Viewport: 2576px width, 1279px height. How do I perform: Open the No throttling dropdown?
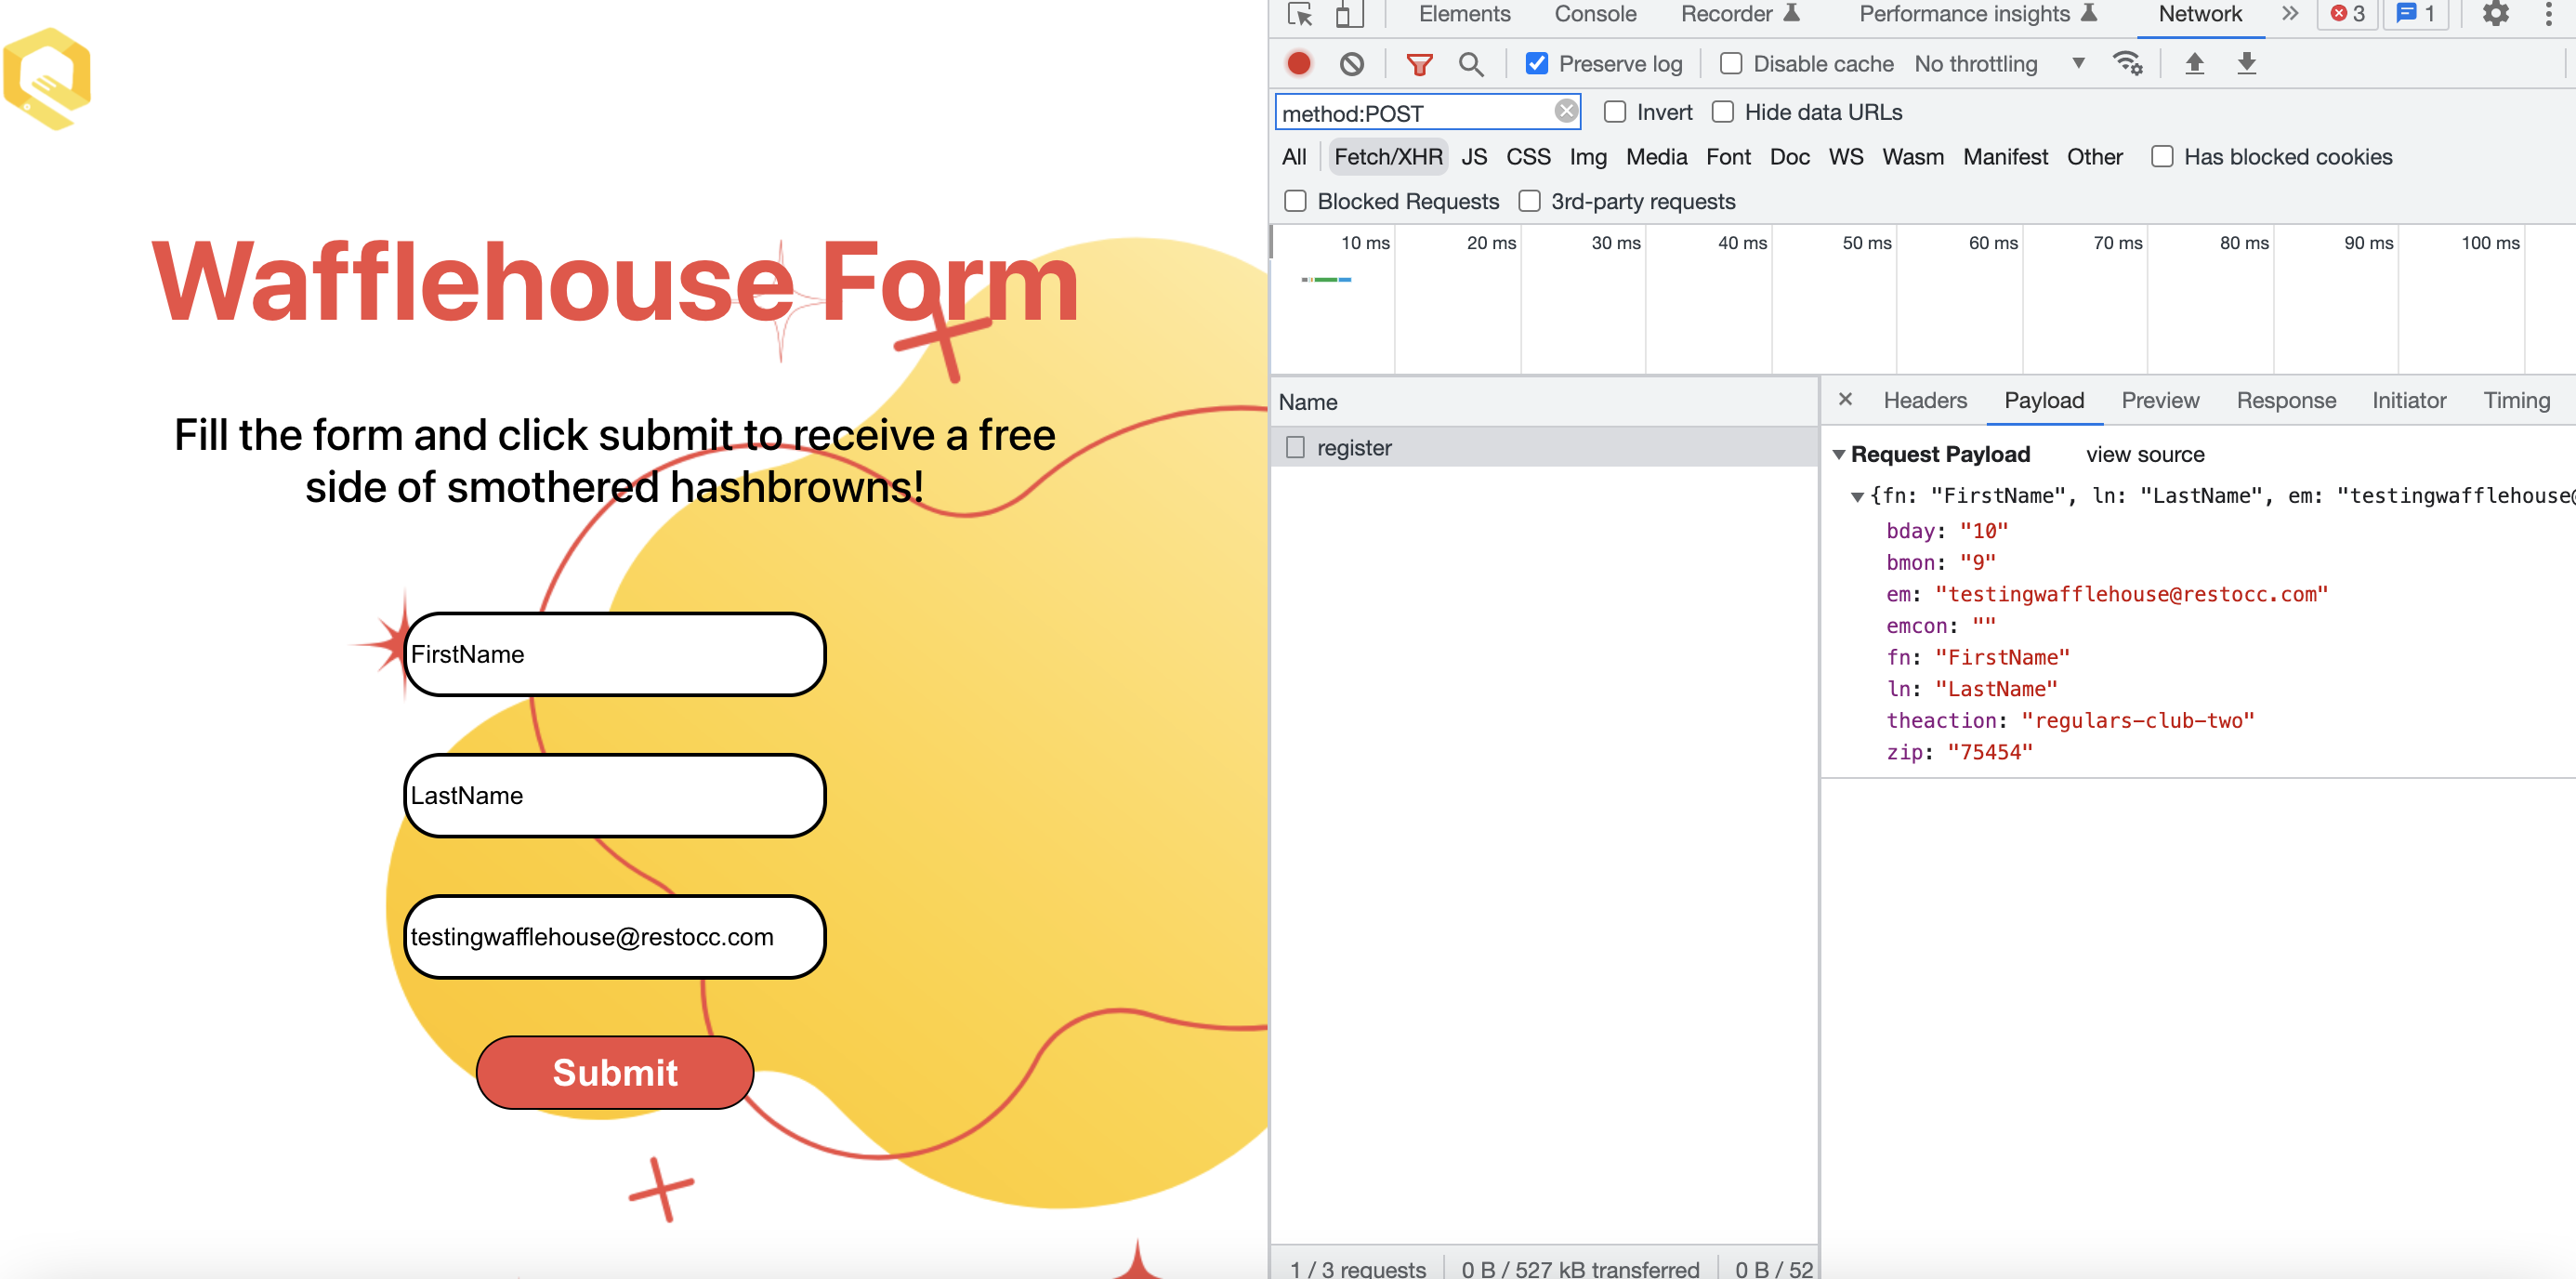[x=1998, y=64]
